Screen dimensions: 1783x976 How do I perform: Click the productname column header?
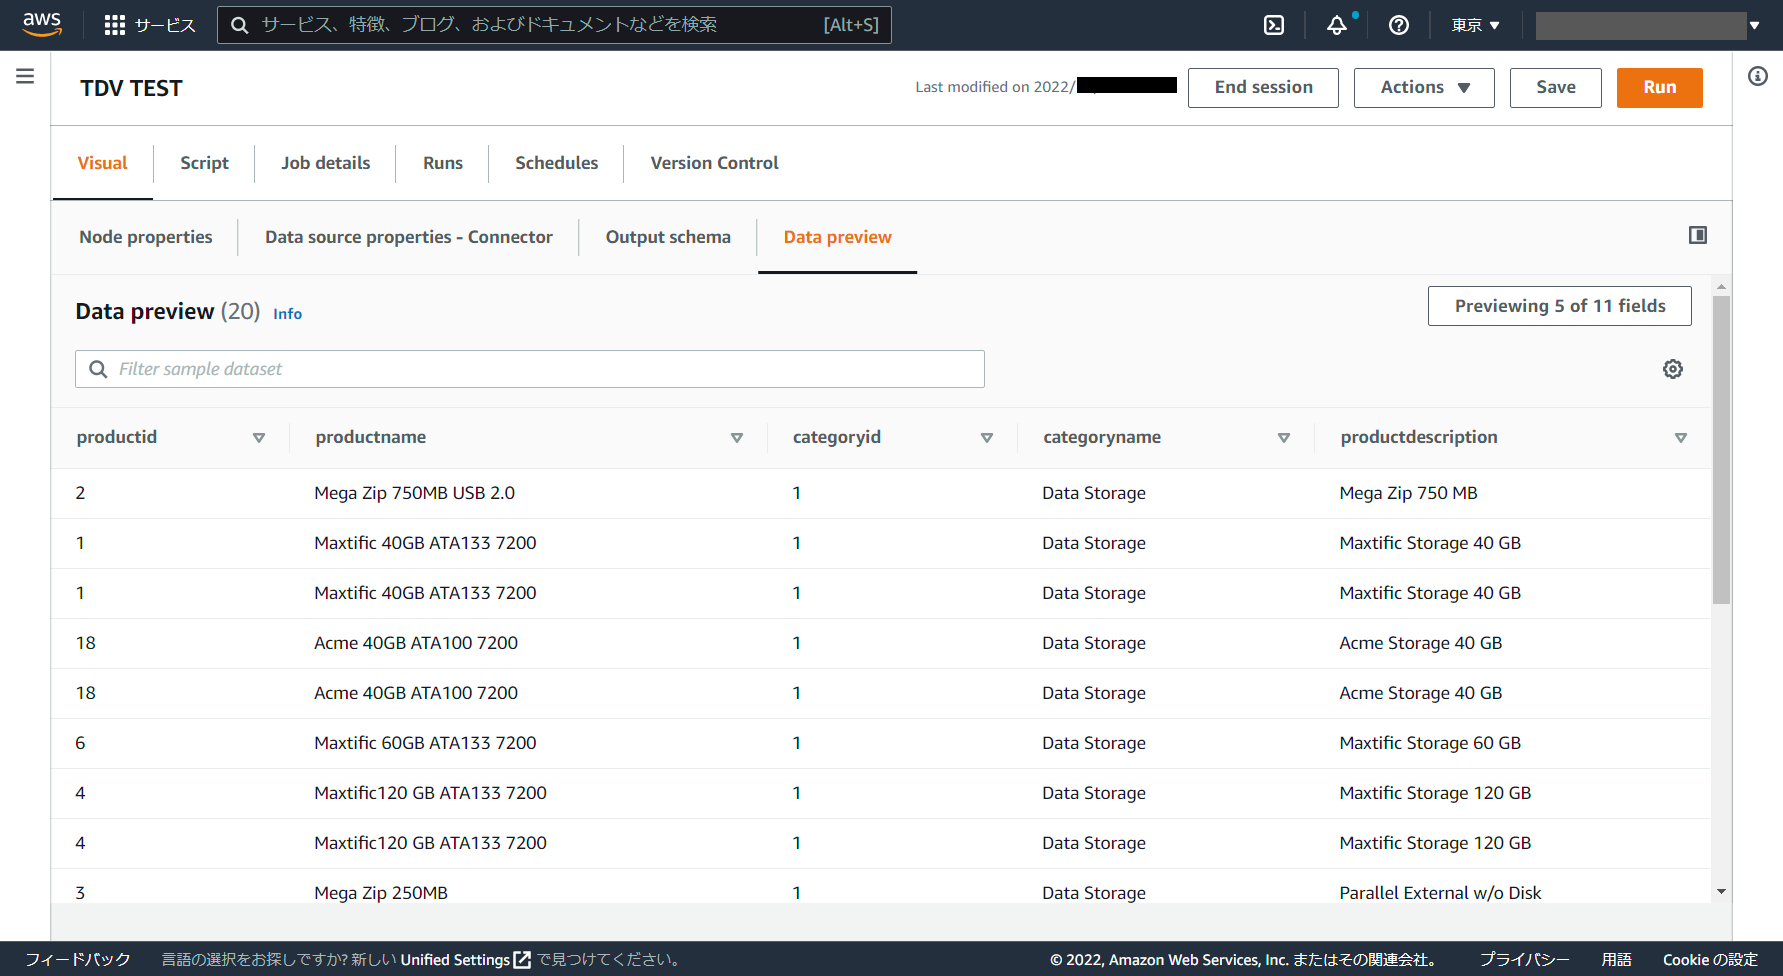(371, 437)
